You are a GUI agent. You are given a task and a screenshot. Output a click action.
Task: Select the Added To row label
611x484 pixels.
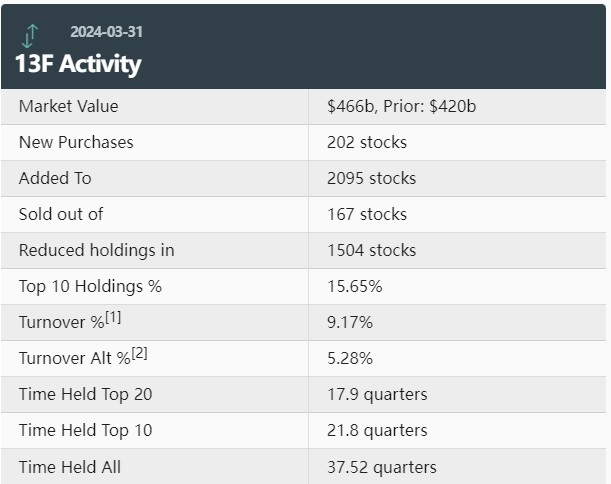[55, 178]
